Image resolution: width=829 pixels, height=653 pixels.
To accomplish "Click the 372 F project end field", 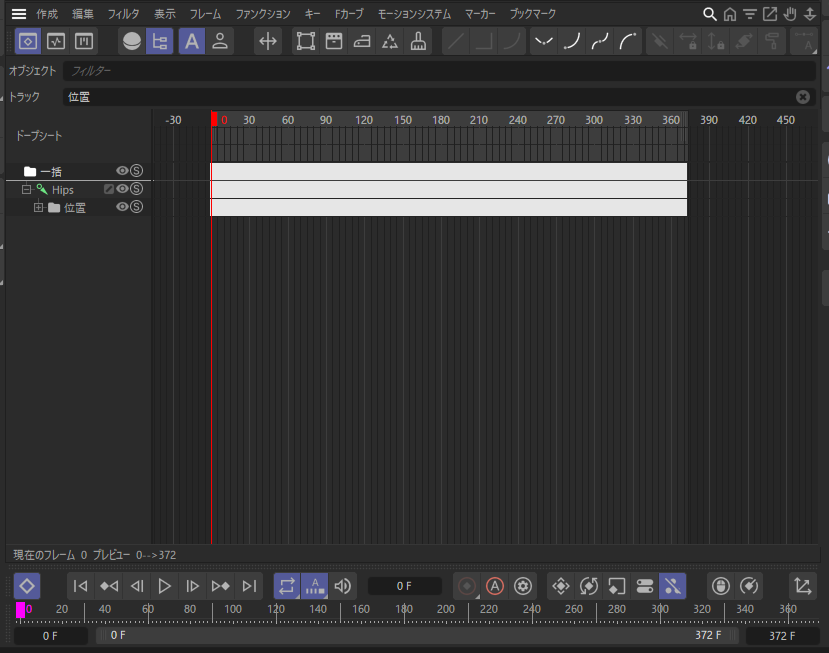I will [782, 636].
